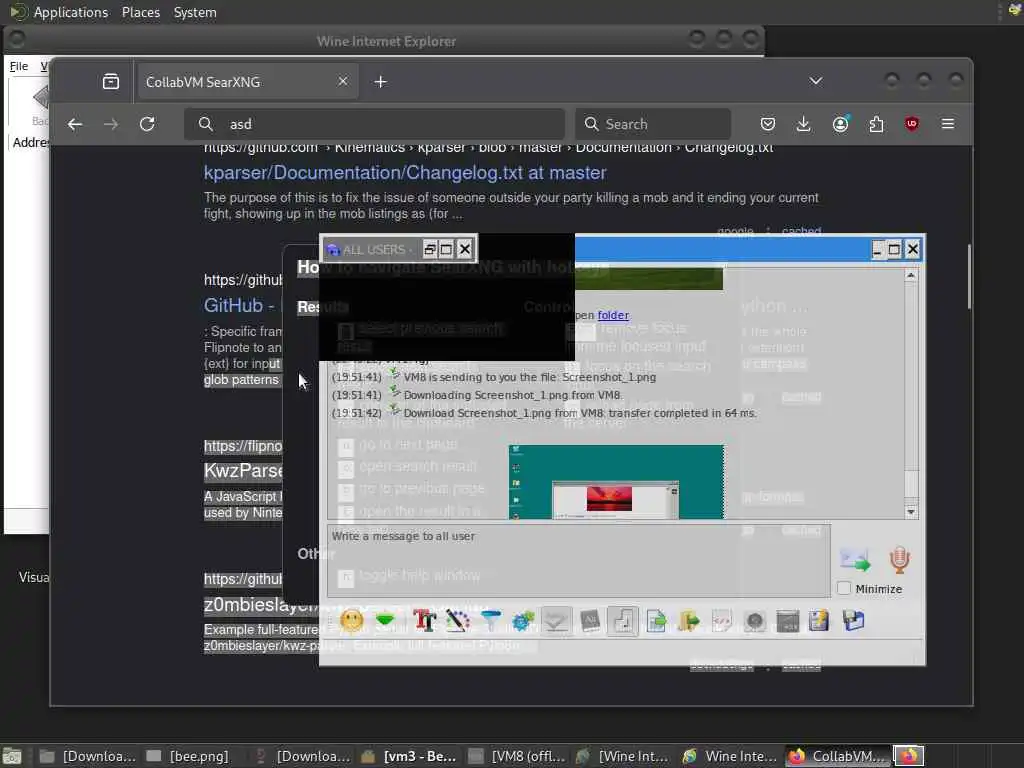Click the forward navigation arrow in Firefox
1024x768 pixels.
point(111,124)
